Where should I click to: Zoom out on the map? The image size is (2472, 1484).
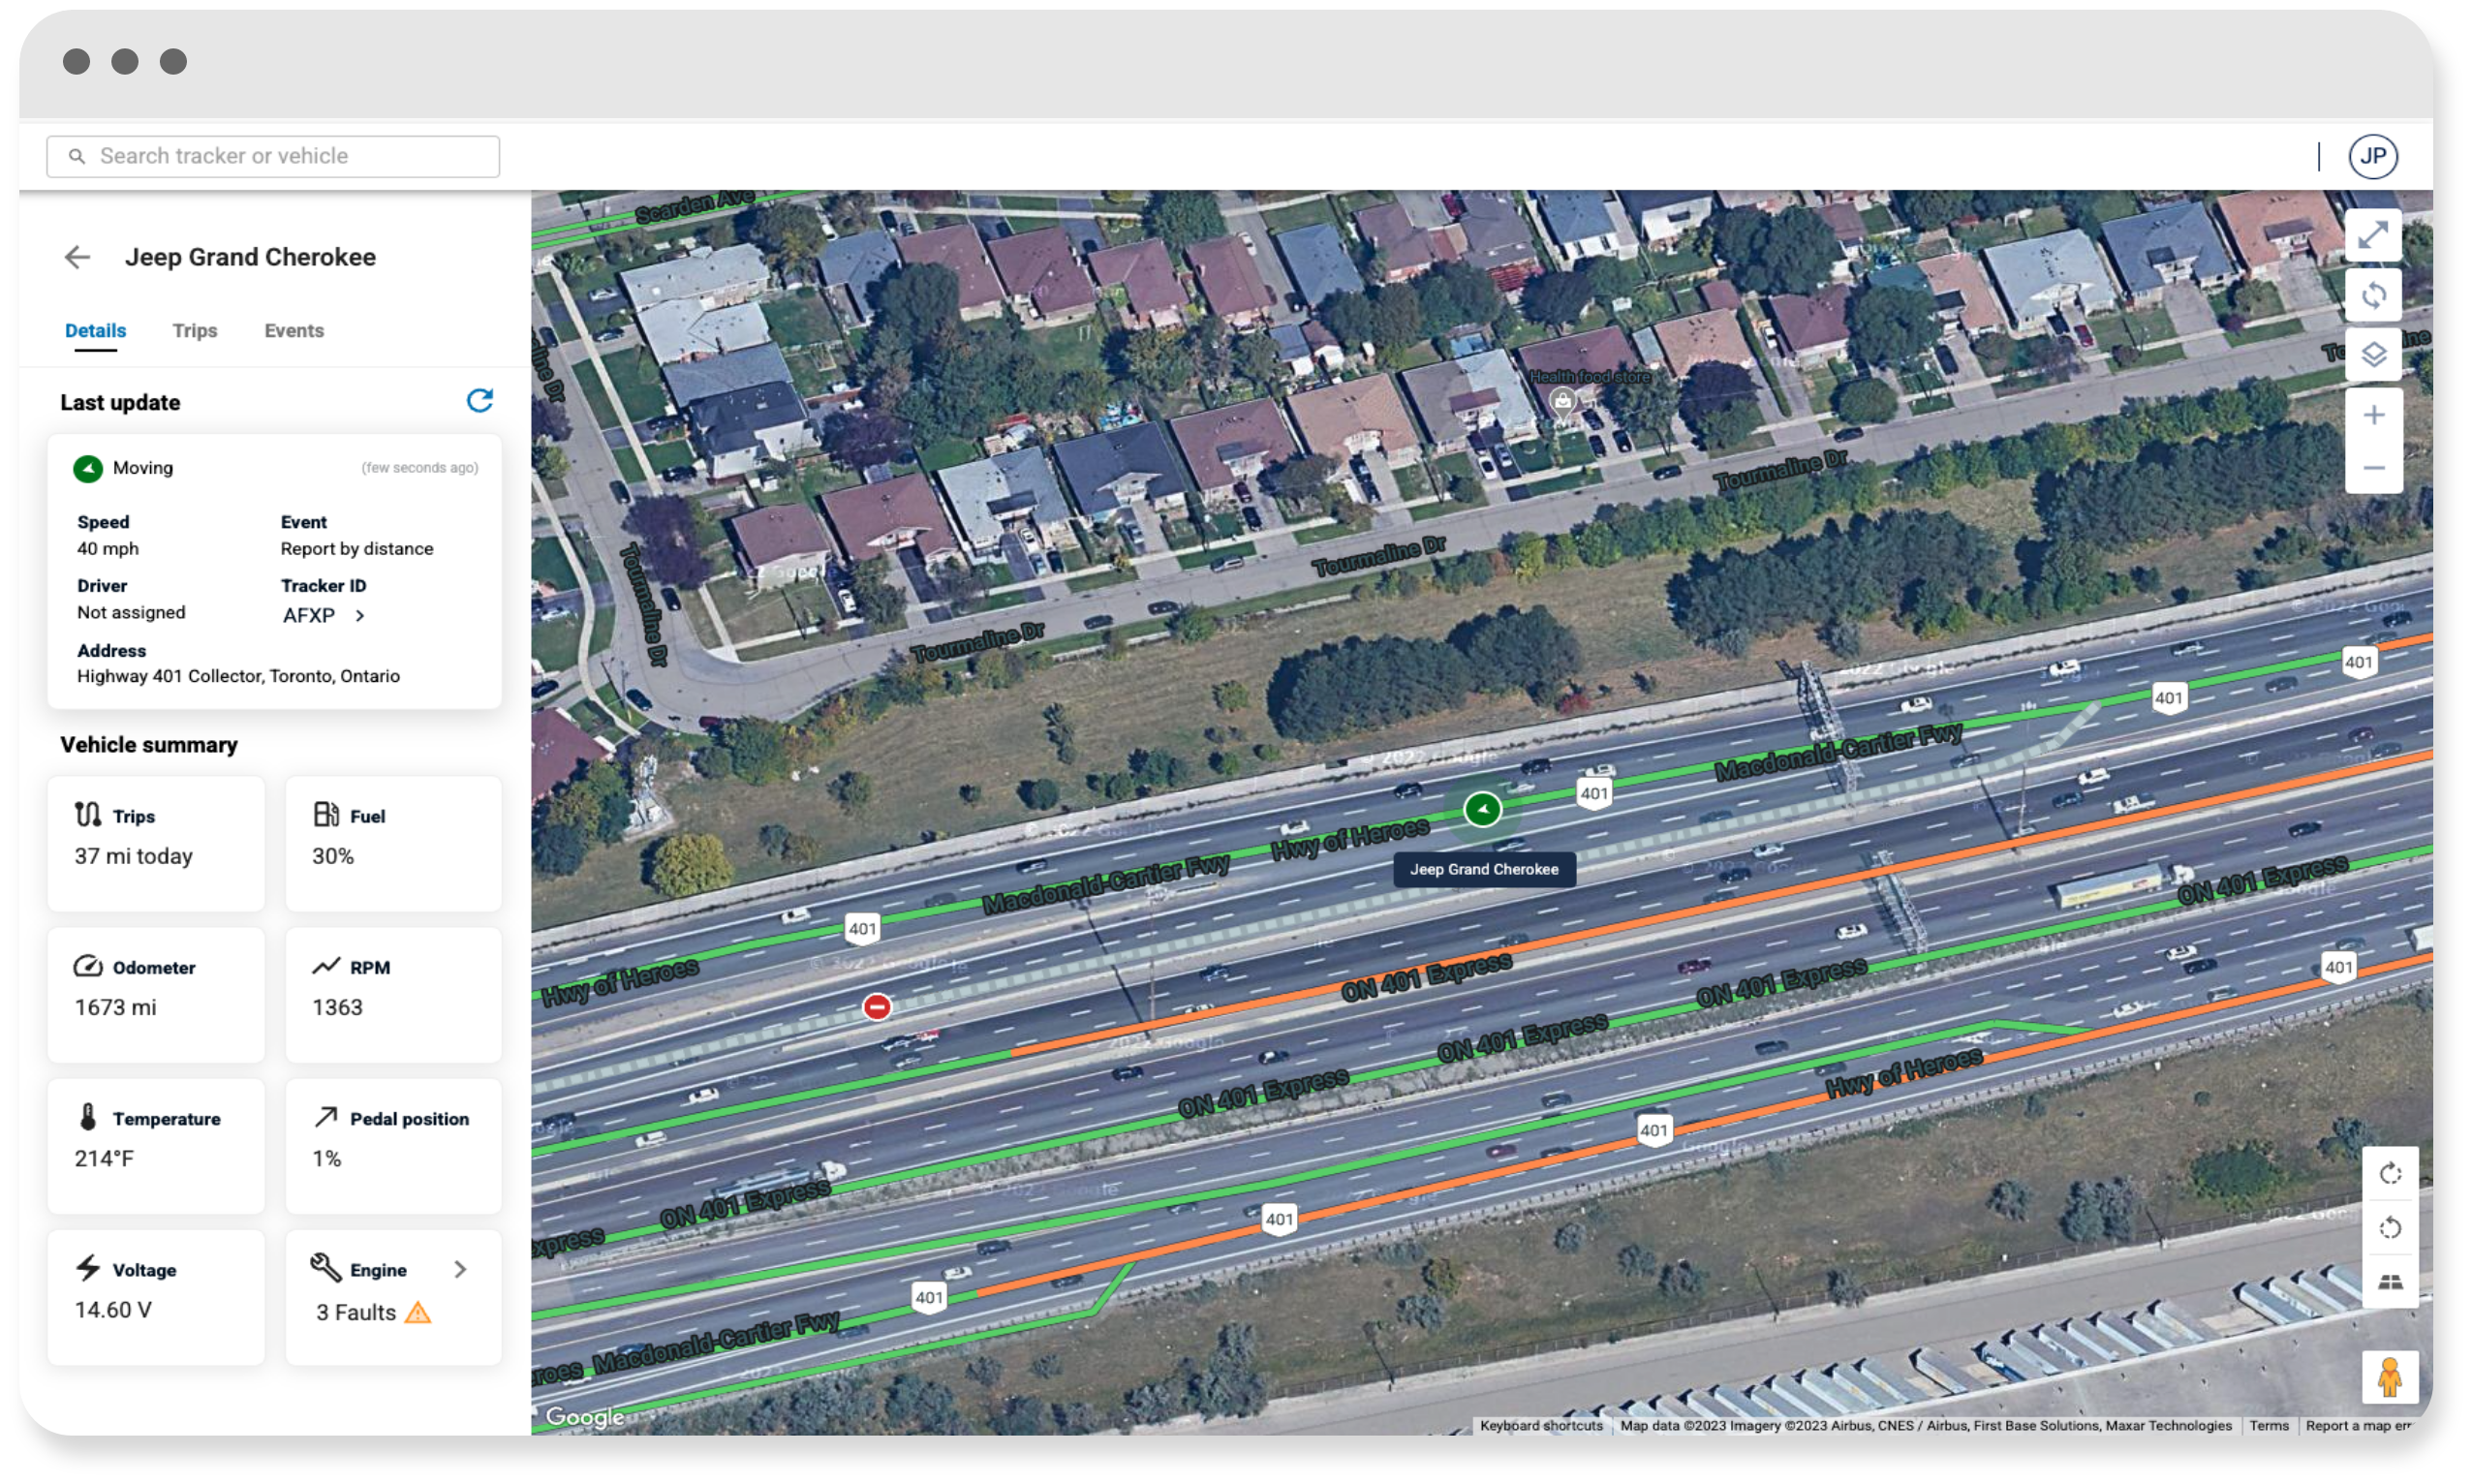coord(2373,468)
